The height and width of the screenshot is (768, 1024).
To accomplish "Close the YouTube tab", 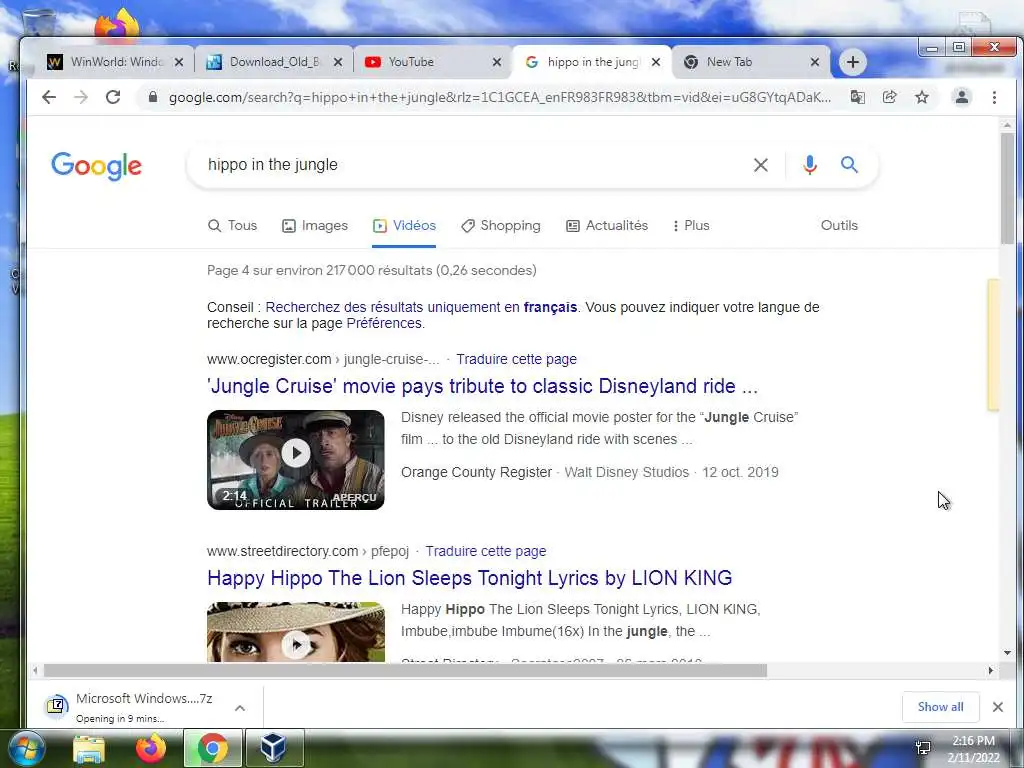I will click(497, 62).
